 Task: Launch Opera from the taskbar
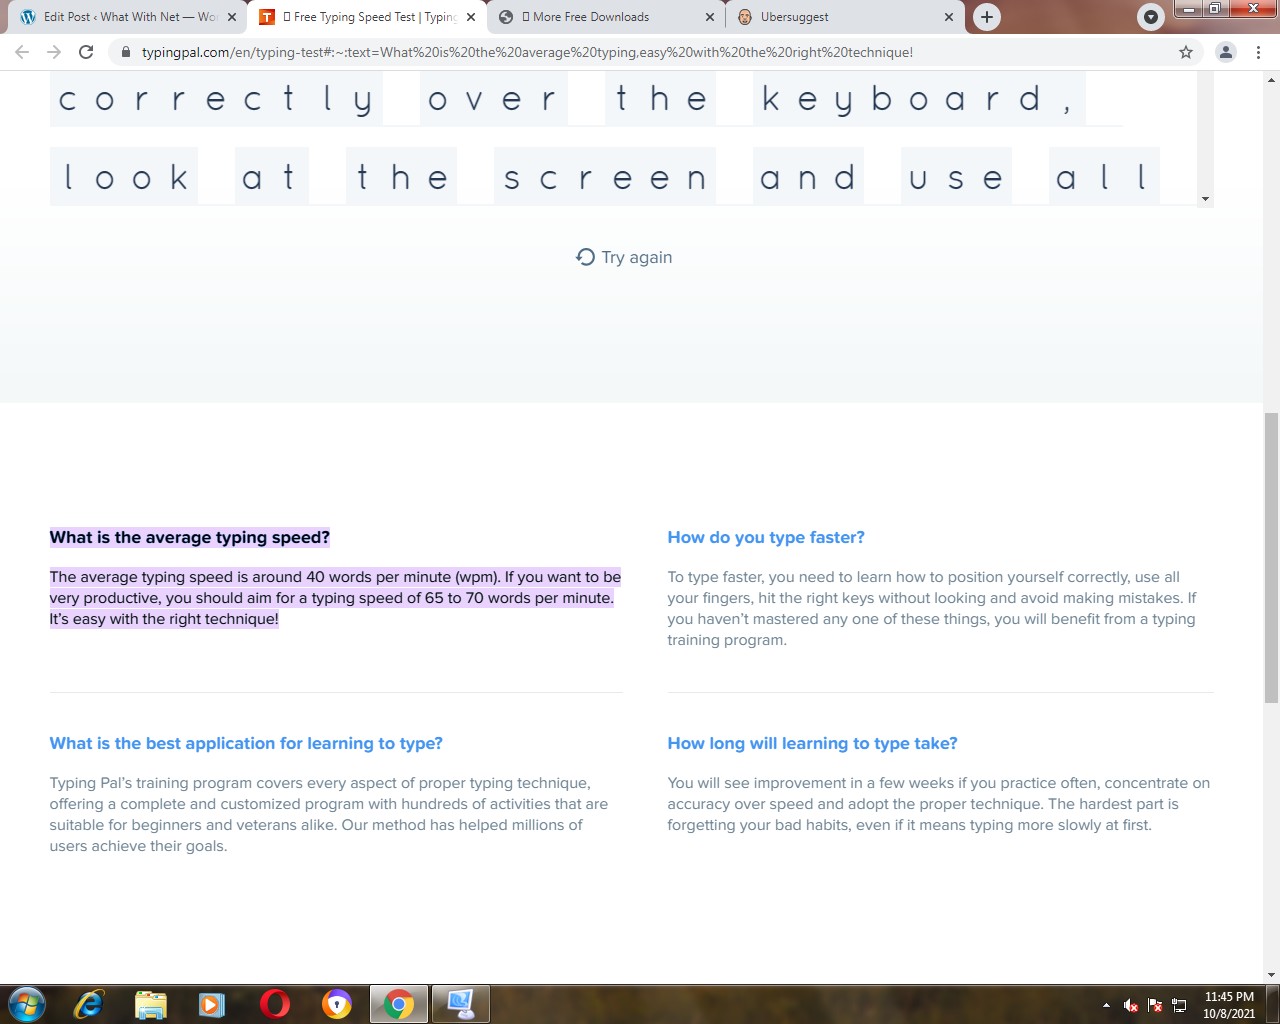pos(274,1004)
